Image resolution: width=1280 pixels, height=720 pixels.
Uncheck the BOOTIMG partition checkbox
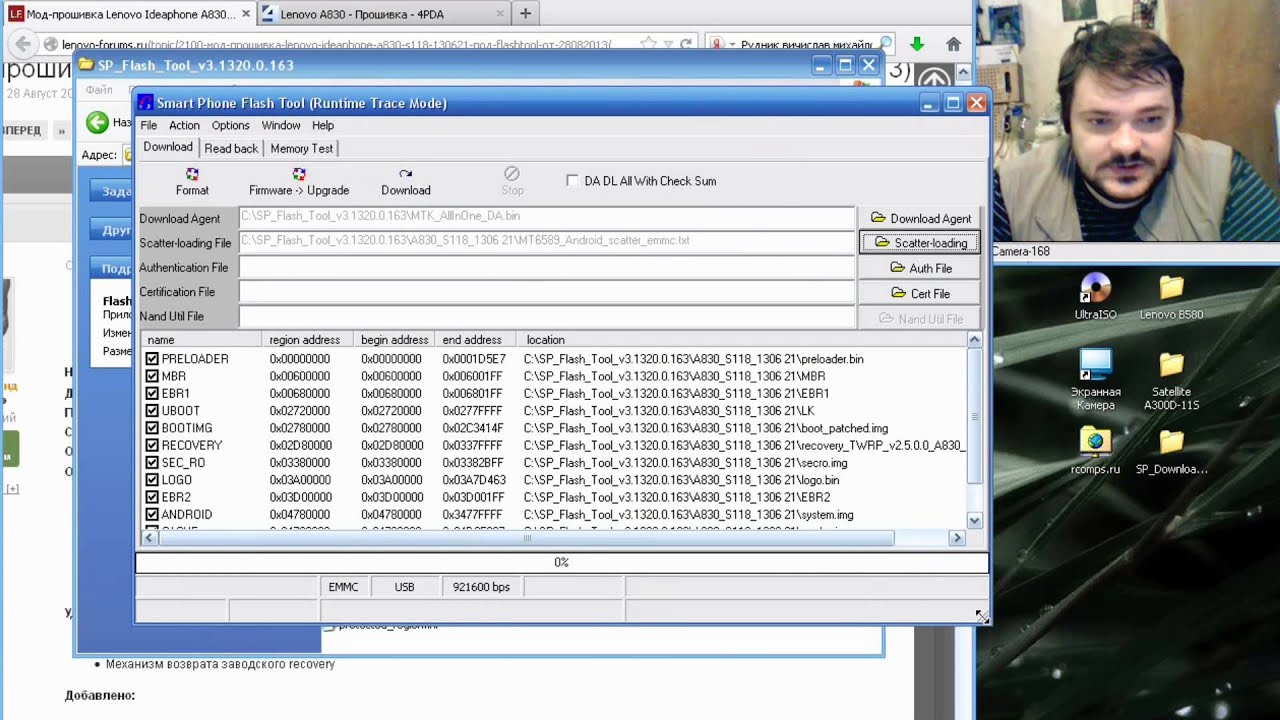(152, 428)
